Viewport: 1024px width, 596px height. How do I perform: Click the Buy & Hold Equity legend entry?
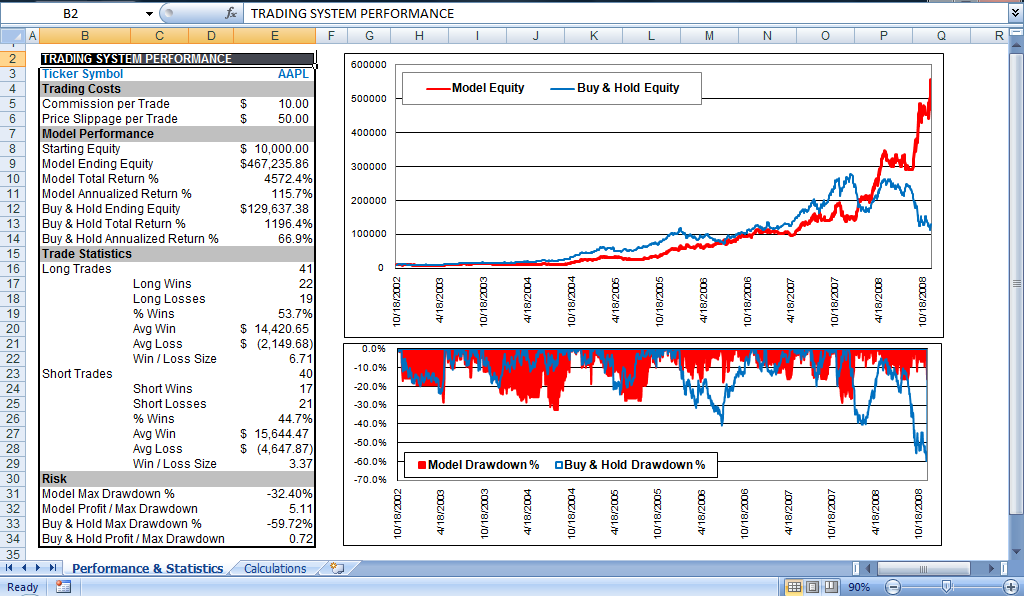click(x=615, y=88)
